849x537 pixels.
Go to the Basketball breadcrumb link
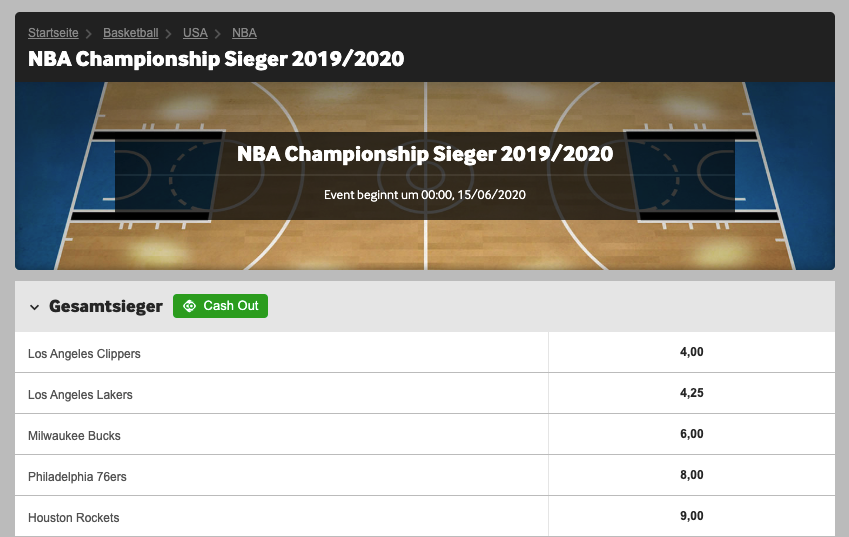[130, 33]
